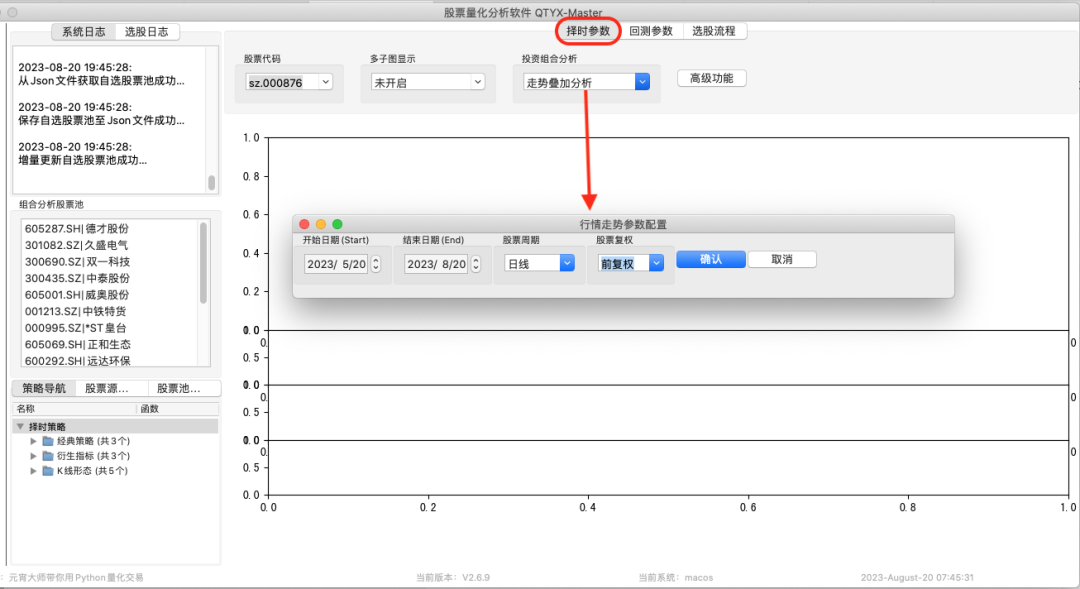Viewport: 1080px width, 589px height.
Task: Click status text 当前版本: V2.6.9
Action: [x=453, y=577]
